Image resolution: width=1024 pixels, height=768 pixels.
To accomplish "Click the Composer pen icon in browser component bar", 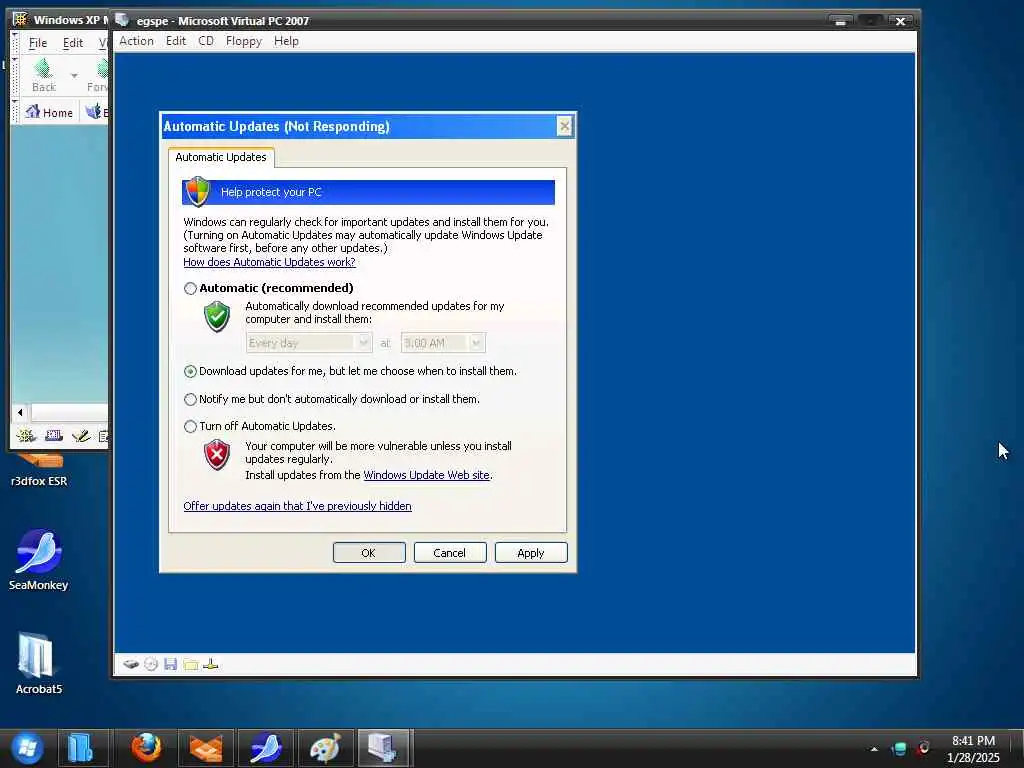I will (x=81, y=436).
